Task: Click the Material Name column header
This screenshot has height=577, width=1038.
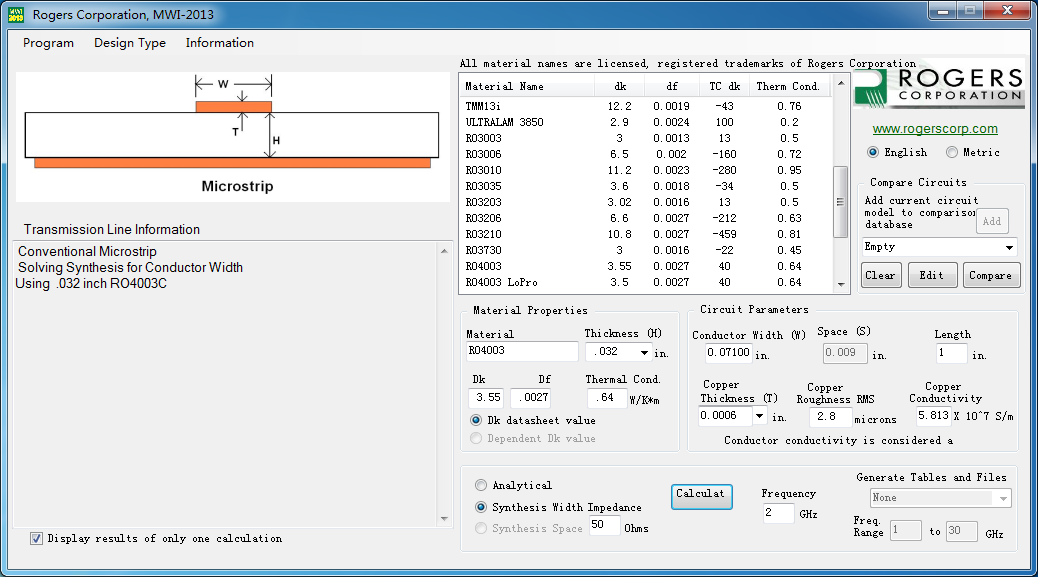Action: [528, 87]
